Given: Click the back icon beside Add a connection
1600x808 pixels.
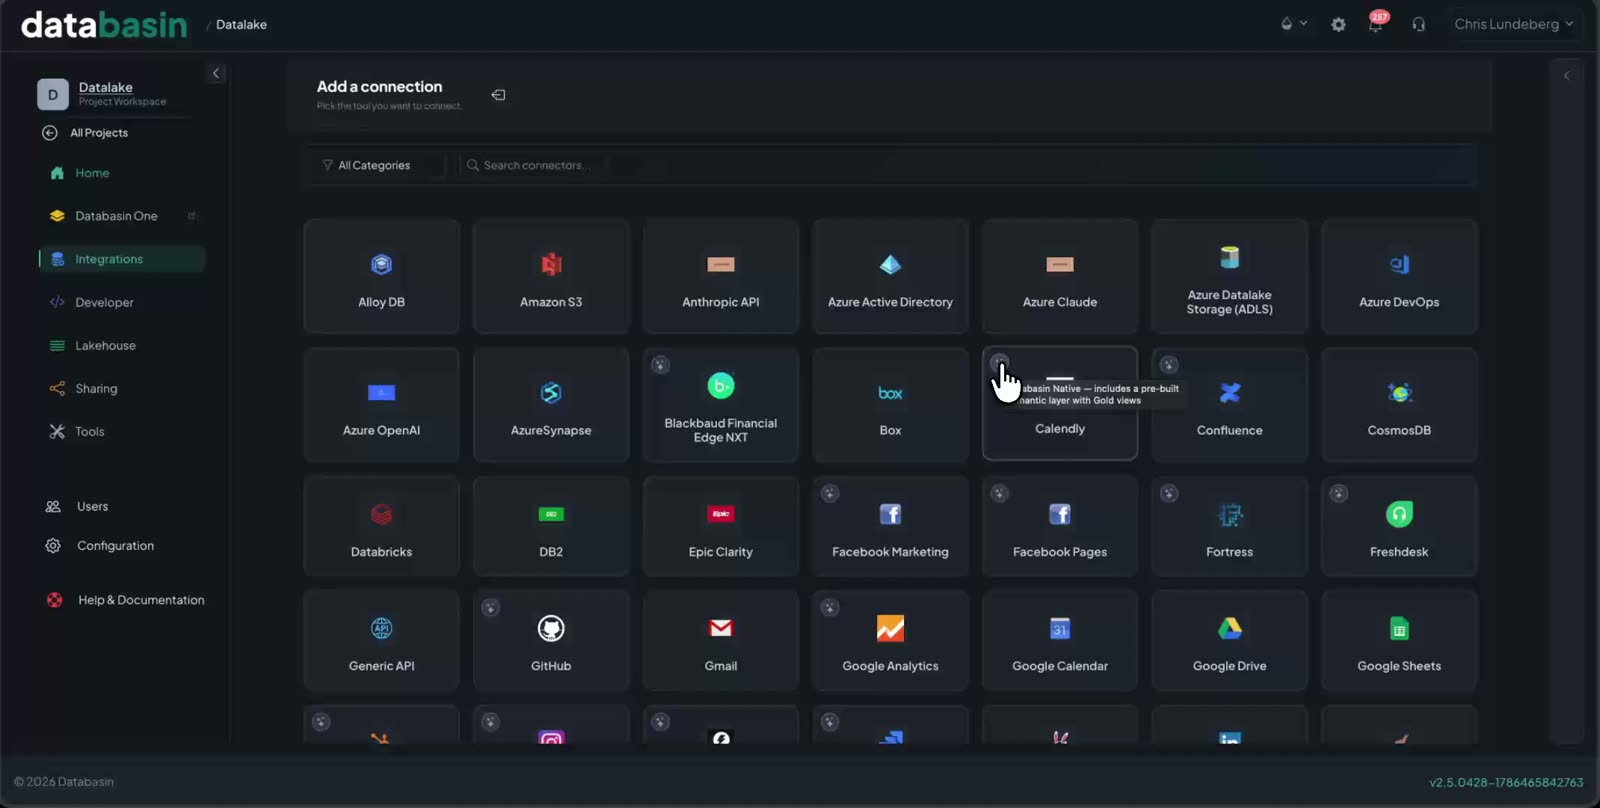Looking at the screenshot, I should click(x=498, y=95).
